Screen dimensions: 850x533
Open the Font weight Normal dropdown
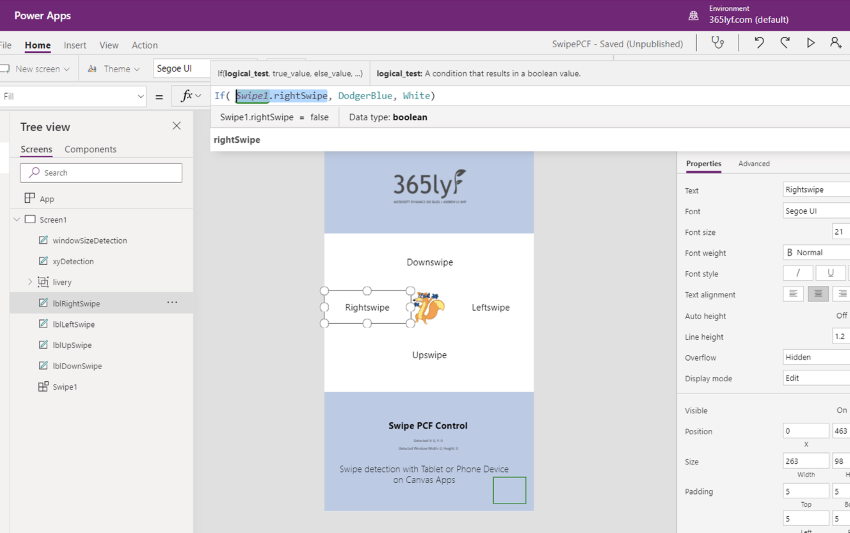[816, 253]
